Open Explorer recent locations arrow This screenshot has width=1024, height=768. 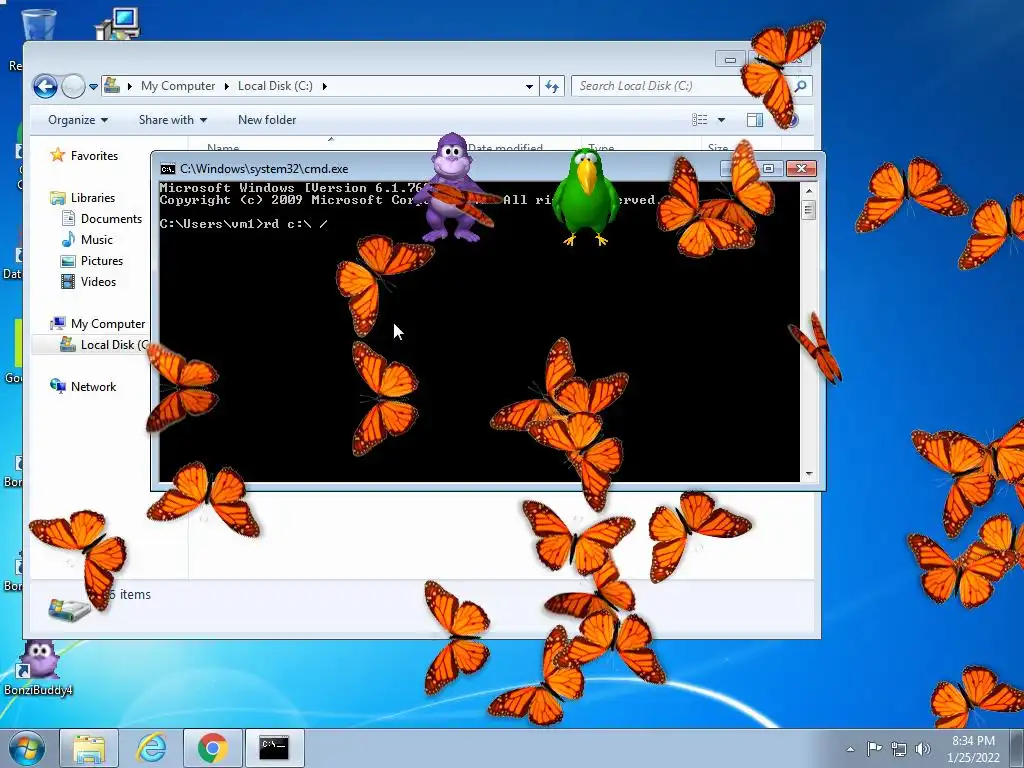pyautogui.click(x=93, y=86)
